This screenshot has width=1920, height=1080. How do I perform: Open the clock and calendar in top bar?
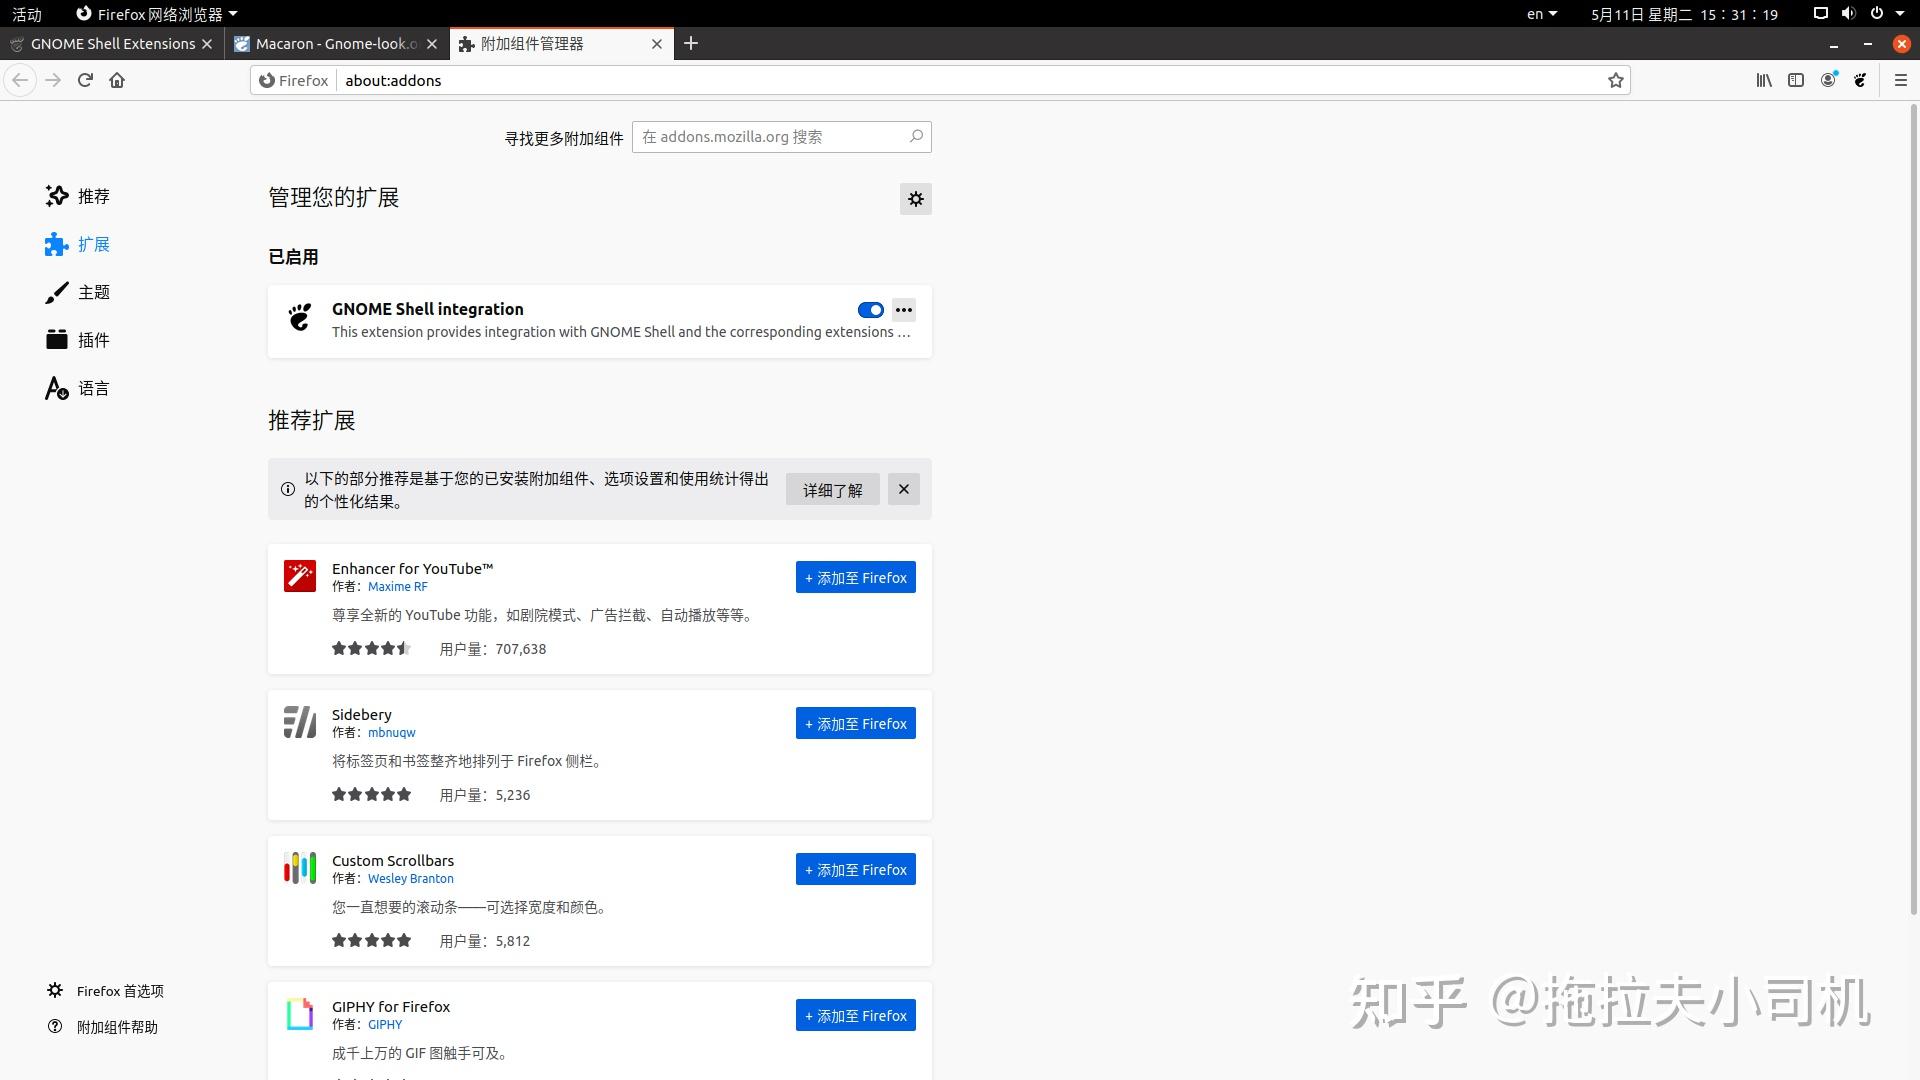[x=1685, y=14]
